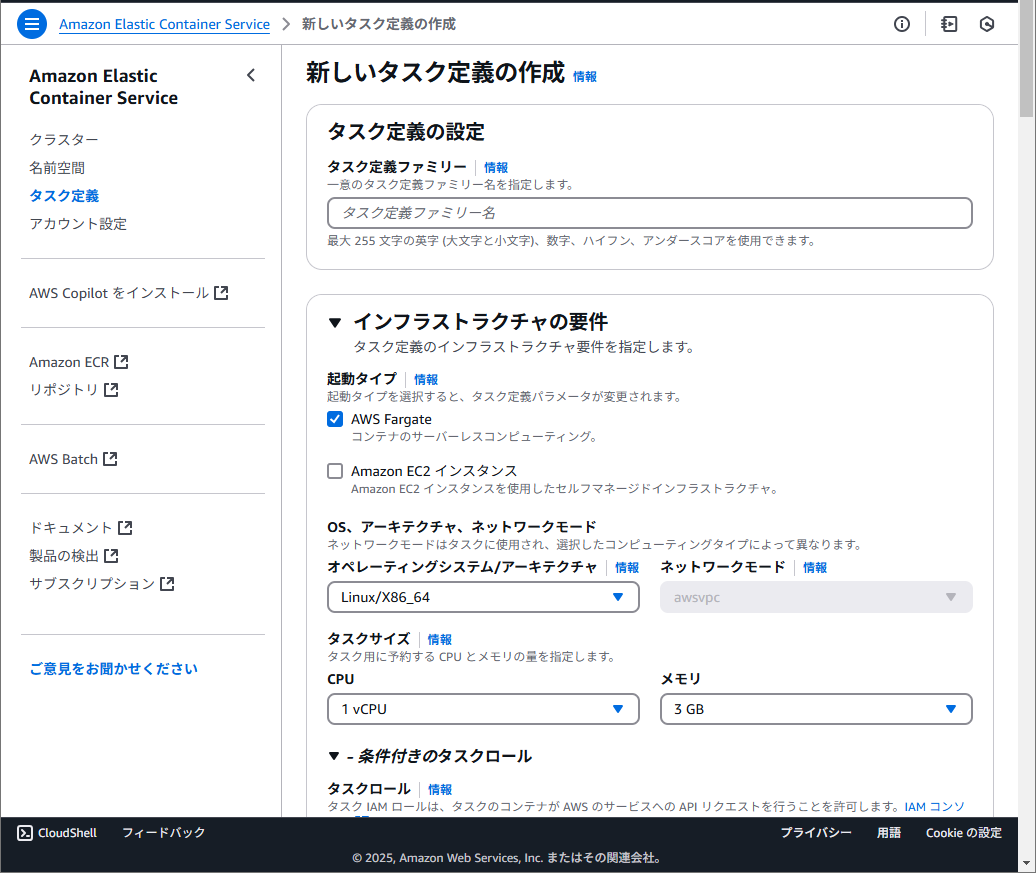The image size is (1036, 873).
Task: Click 情報 link beside タスクロール
Action: (x=440, y=790)
